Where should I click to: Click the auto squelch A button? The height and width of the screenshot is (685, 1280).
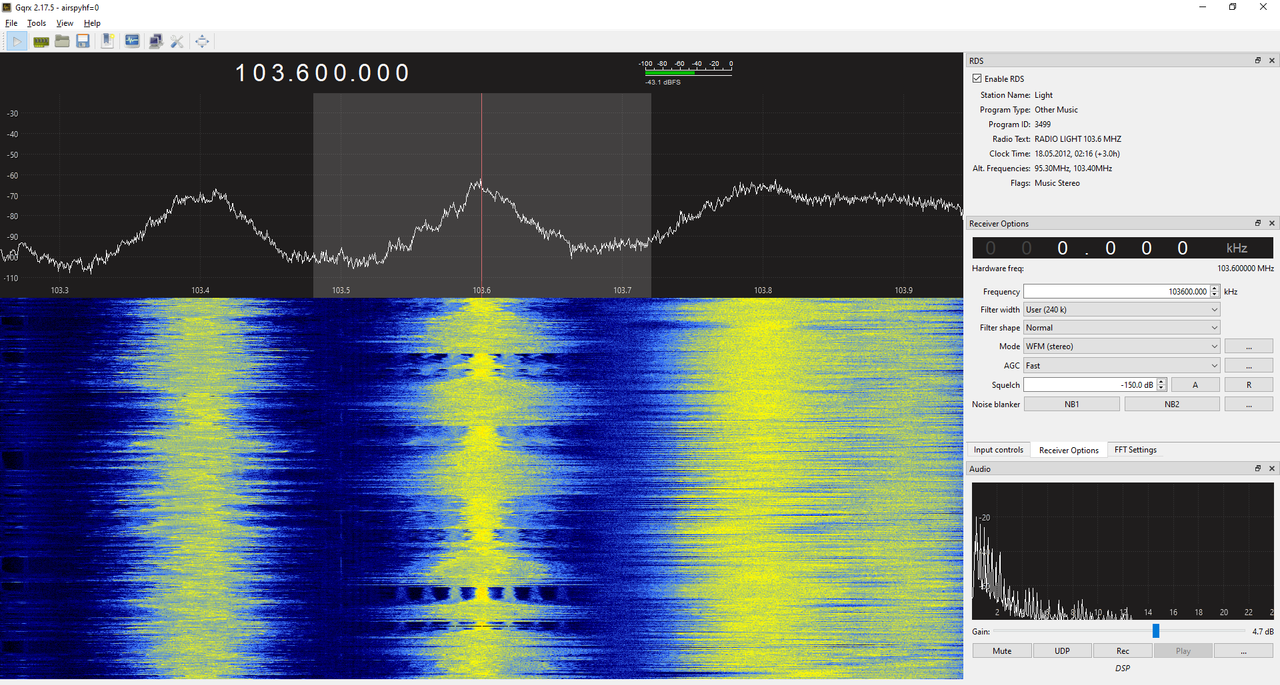pos(1195,384)
